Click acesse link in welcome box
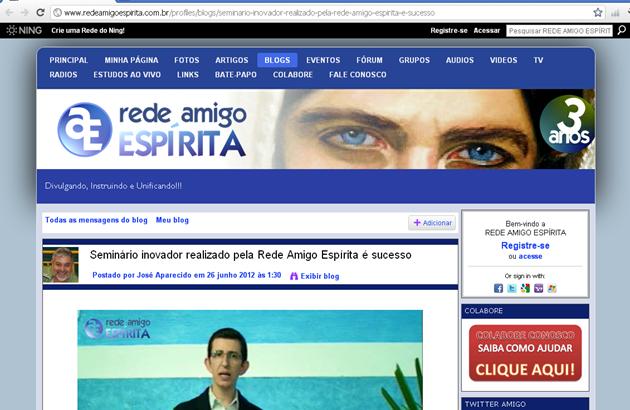This screenshot has height=410, width=630. pos(530,256)
